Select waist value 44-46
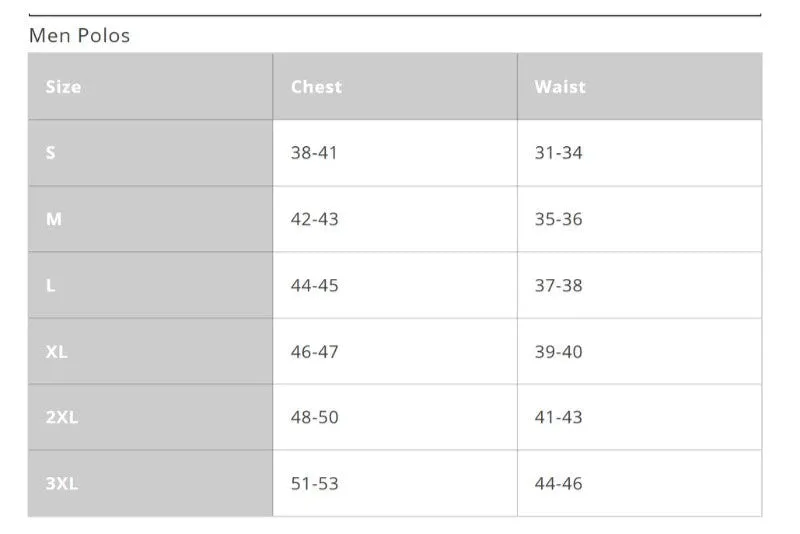The height and width of the screenshot is (534, 800). click(558, 483)
